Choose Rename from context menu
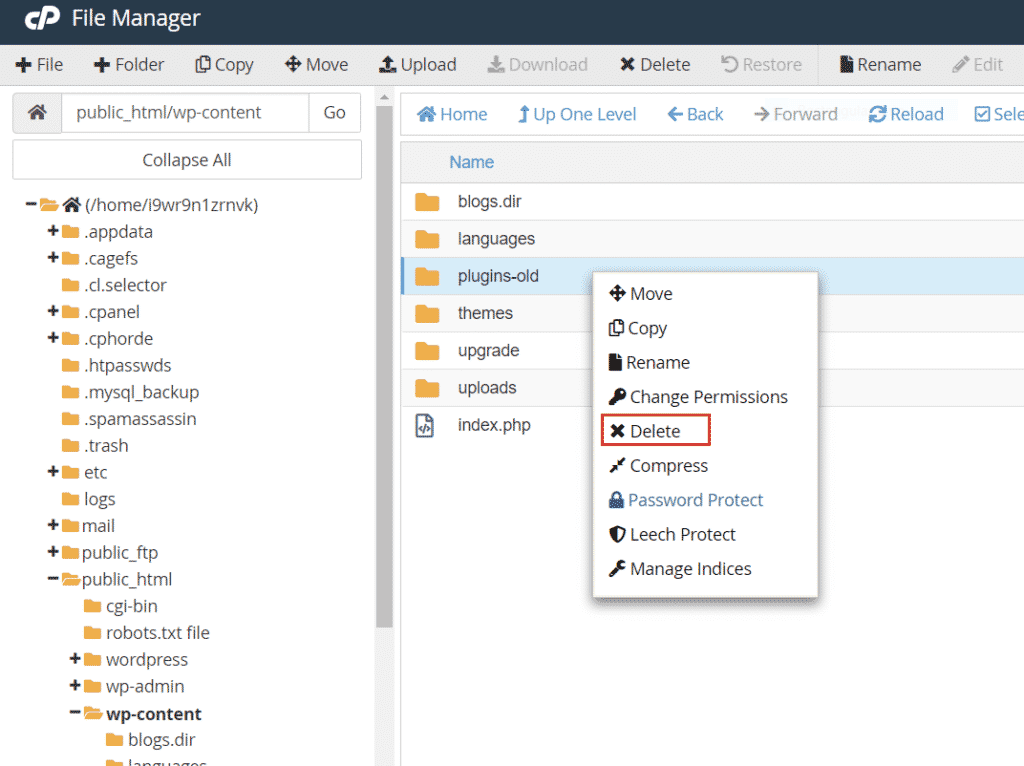The height and width of the screenshot is (766, 1024). (649, 362)
